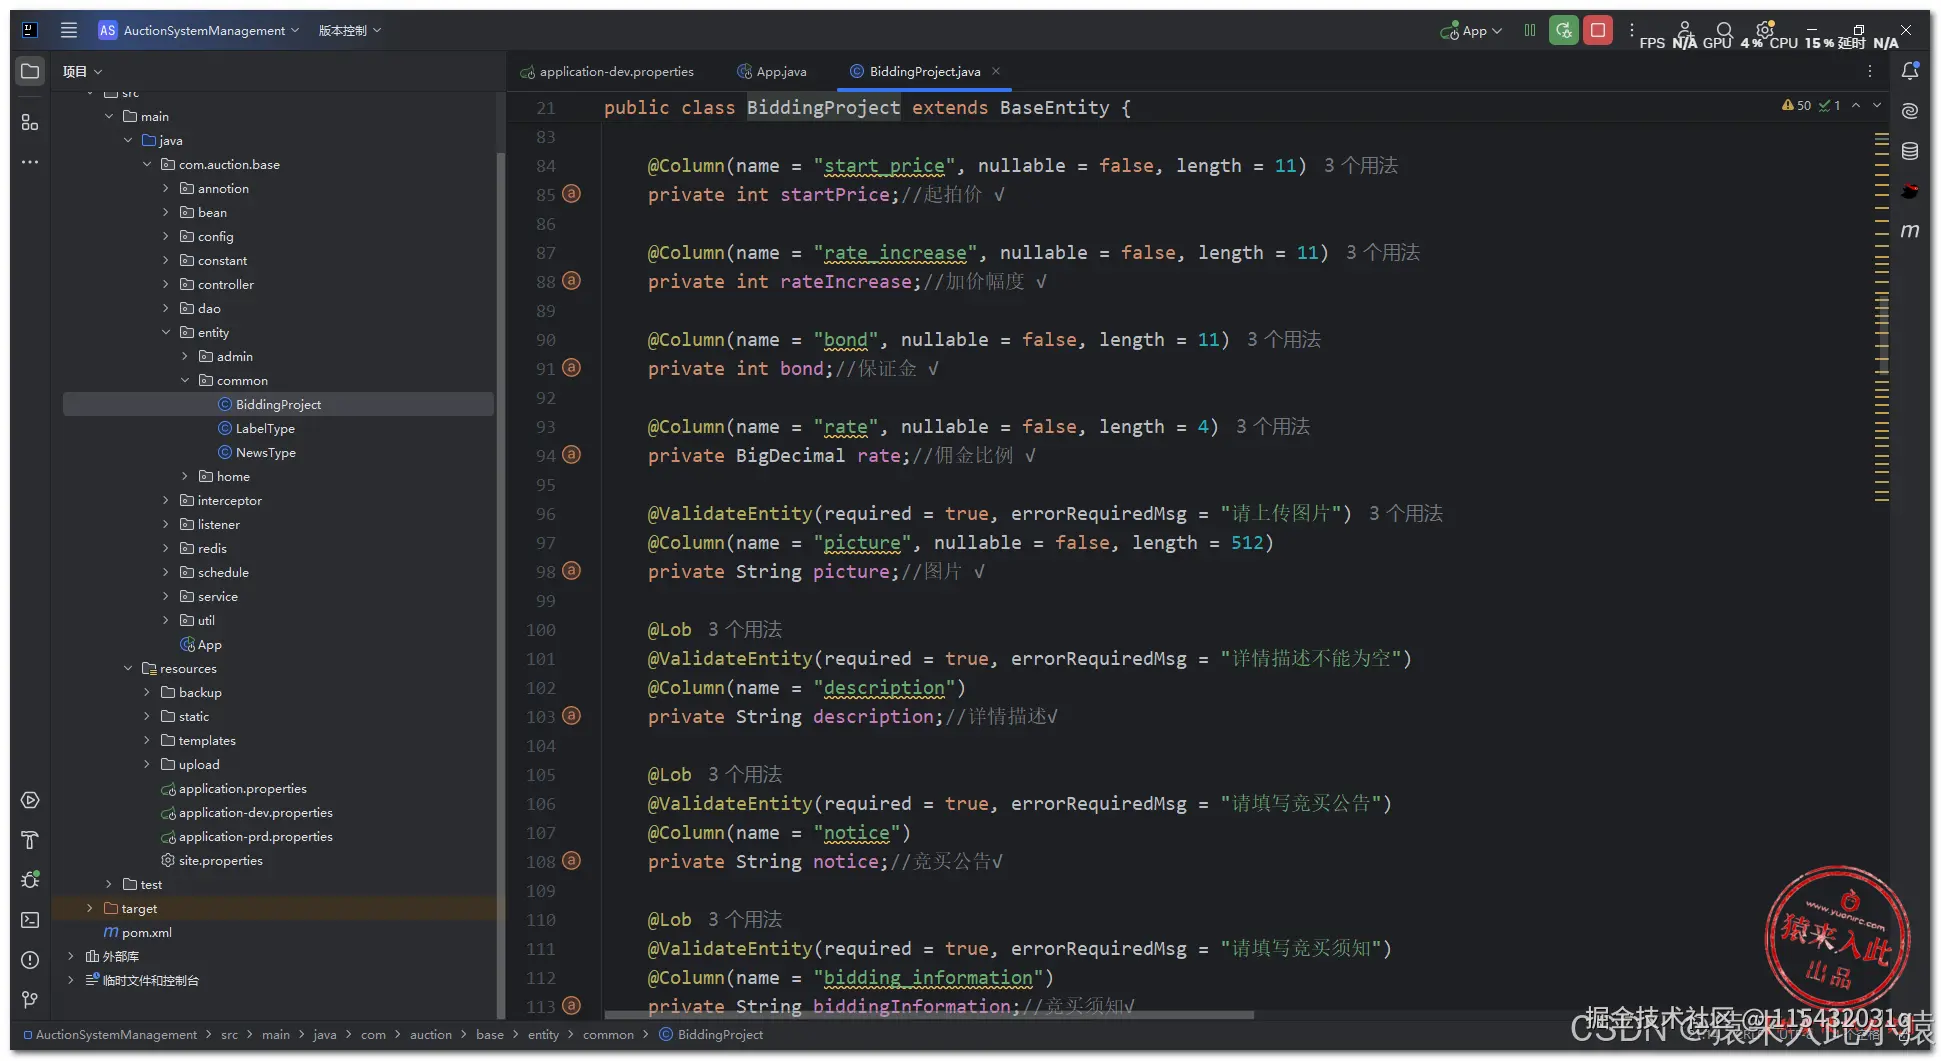The width and height of the screenshot is (1941, 1061).
Task: Show more tool windows ellipsis
Action: (x=30, y=162)
